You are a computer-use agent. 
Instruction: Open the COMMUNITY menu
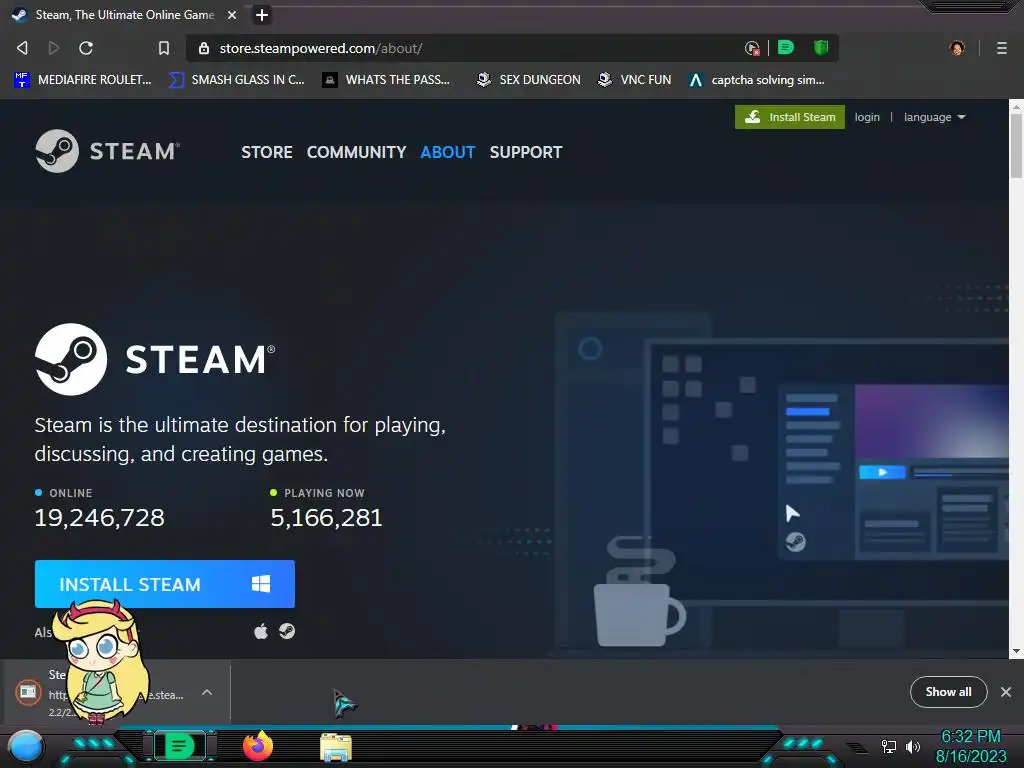click(x=357, y=152)
